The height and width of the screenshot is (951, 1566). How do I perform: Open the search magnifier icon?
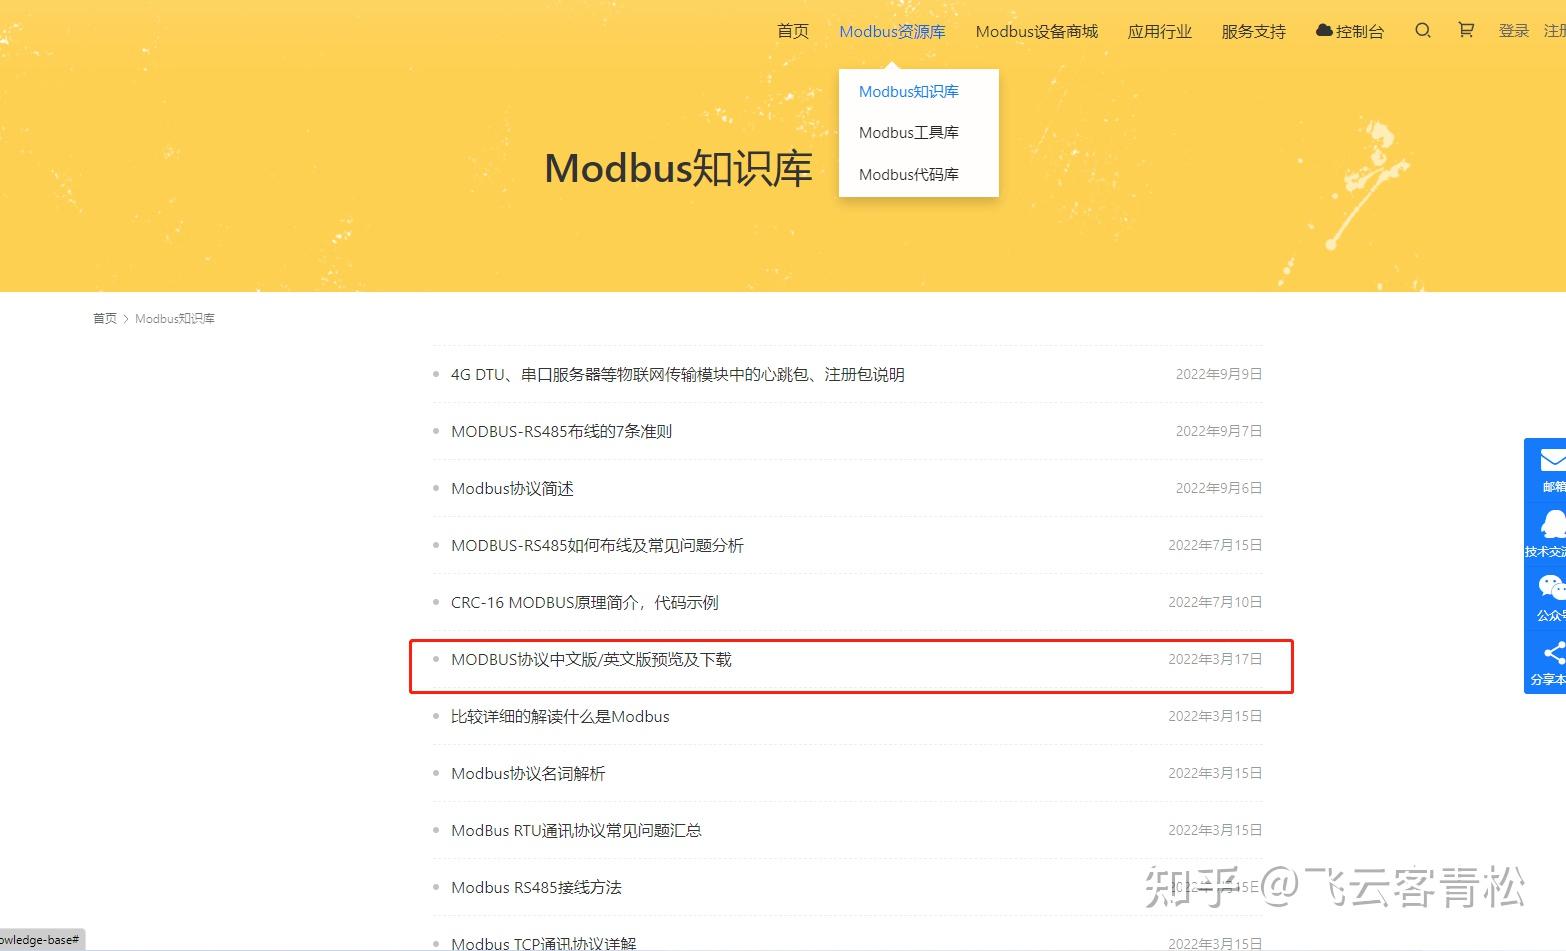tap(1422, 31)
